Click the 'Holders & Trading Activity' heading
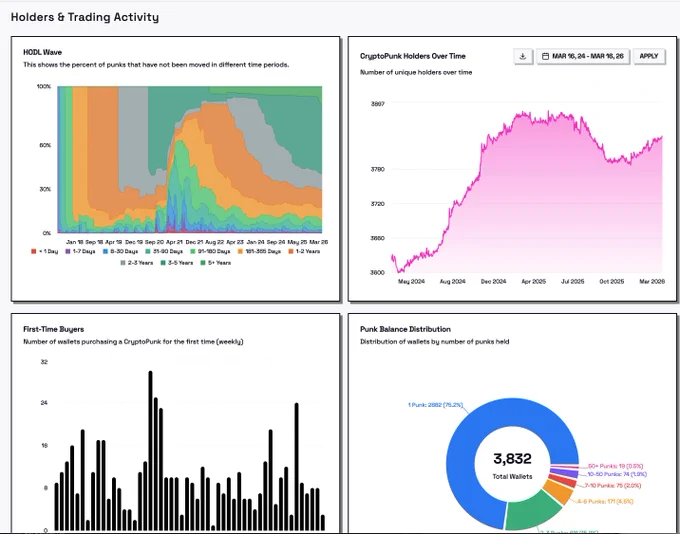The image size is (680, 534). 85,17
